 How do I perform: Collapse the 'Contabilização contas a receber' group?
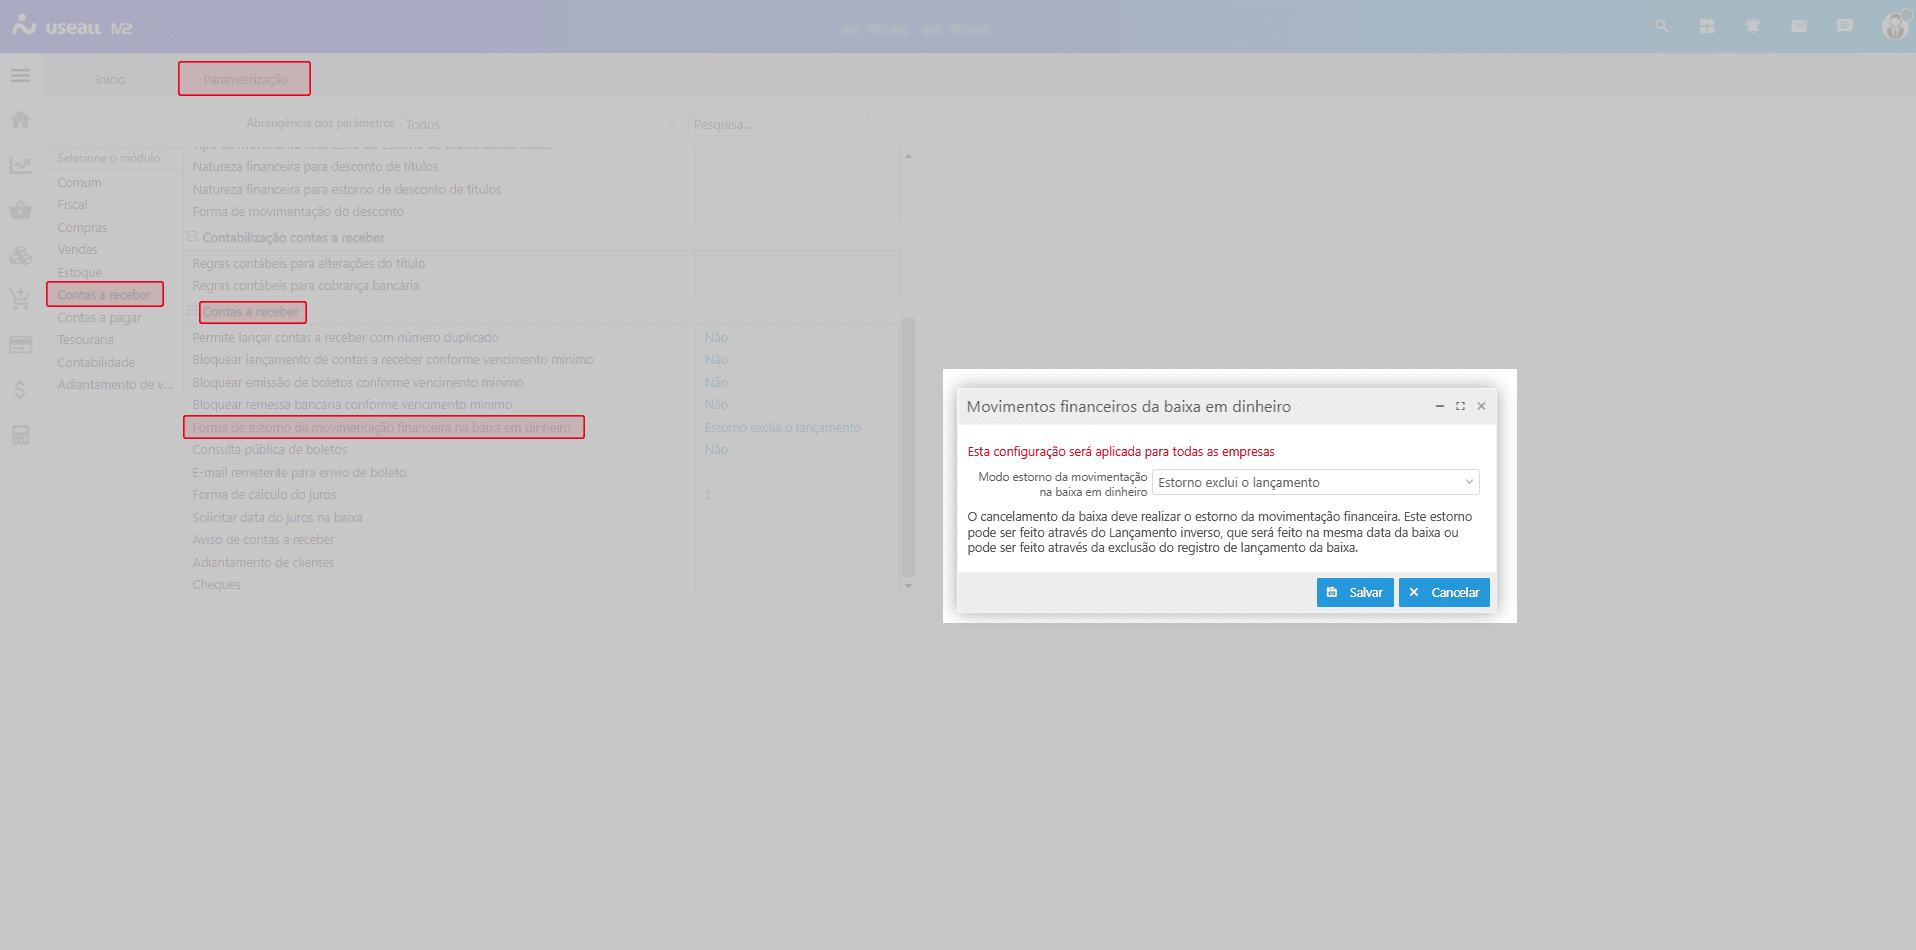point(192,237)
